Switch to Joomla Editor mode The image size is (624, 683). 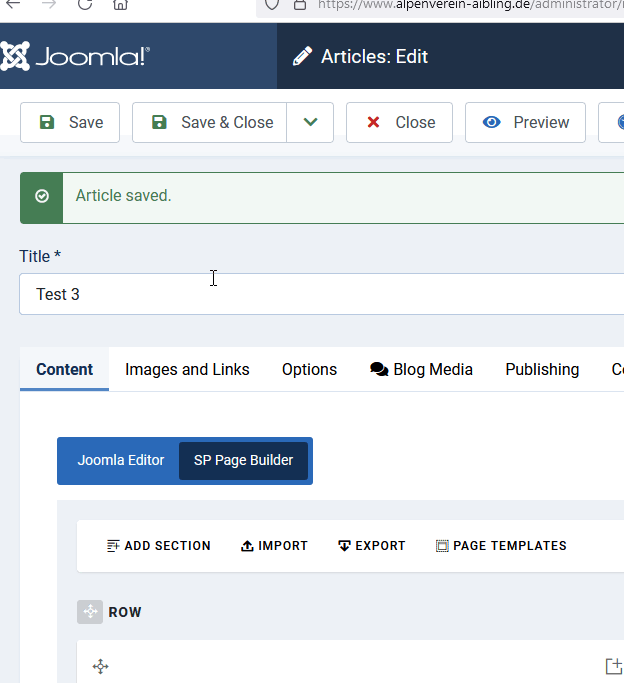(121, 460)
